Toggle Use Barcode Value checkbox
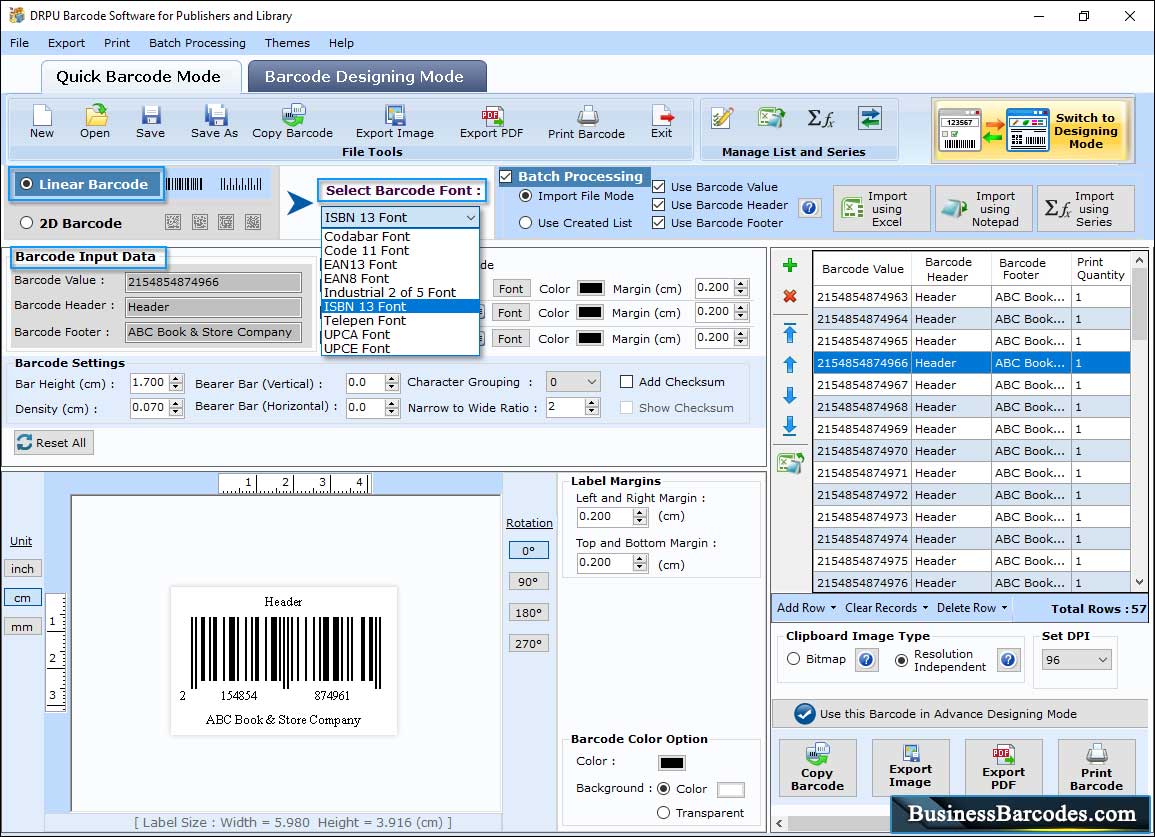 (659, 187)
